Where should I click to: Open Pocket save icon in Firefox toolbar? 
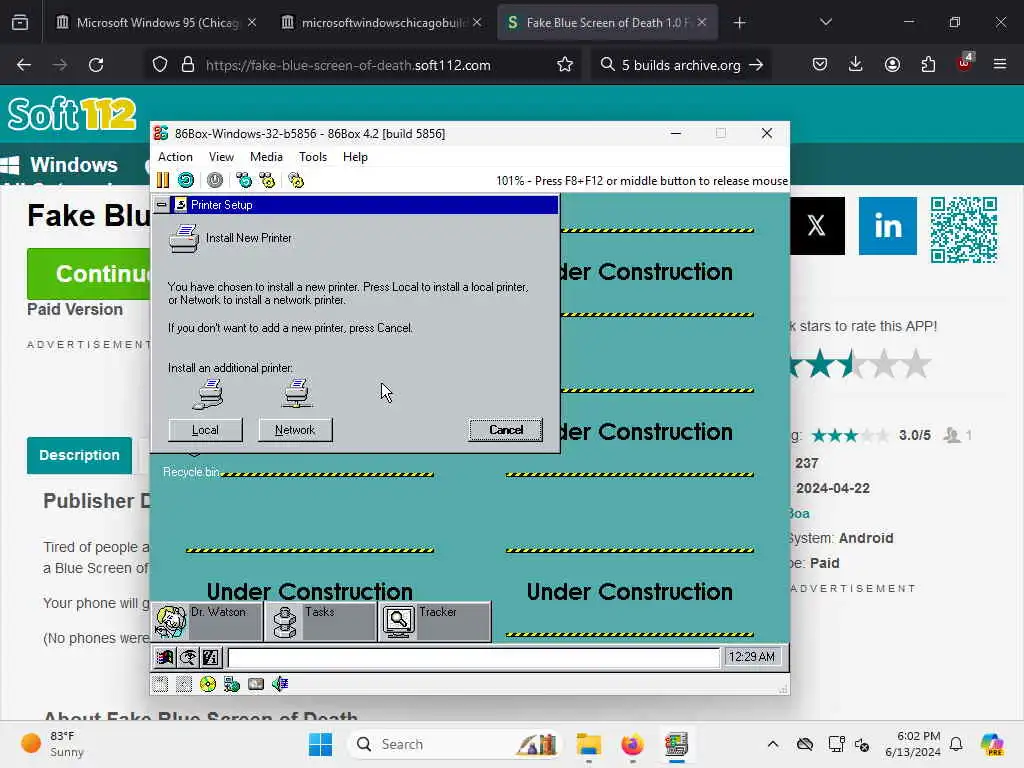tap(820, 64)
